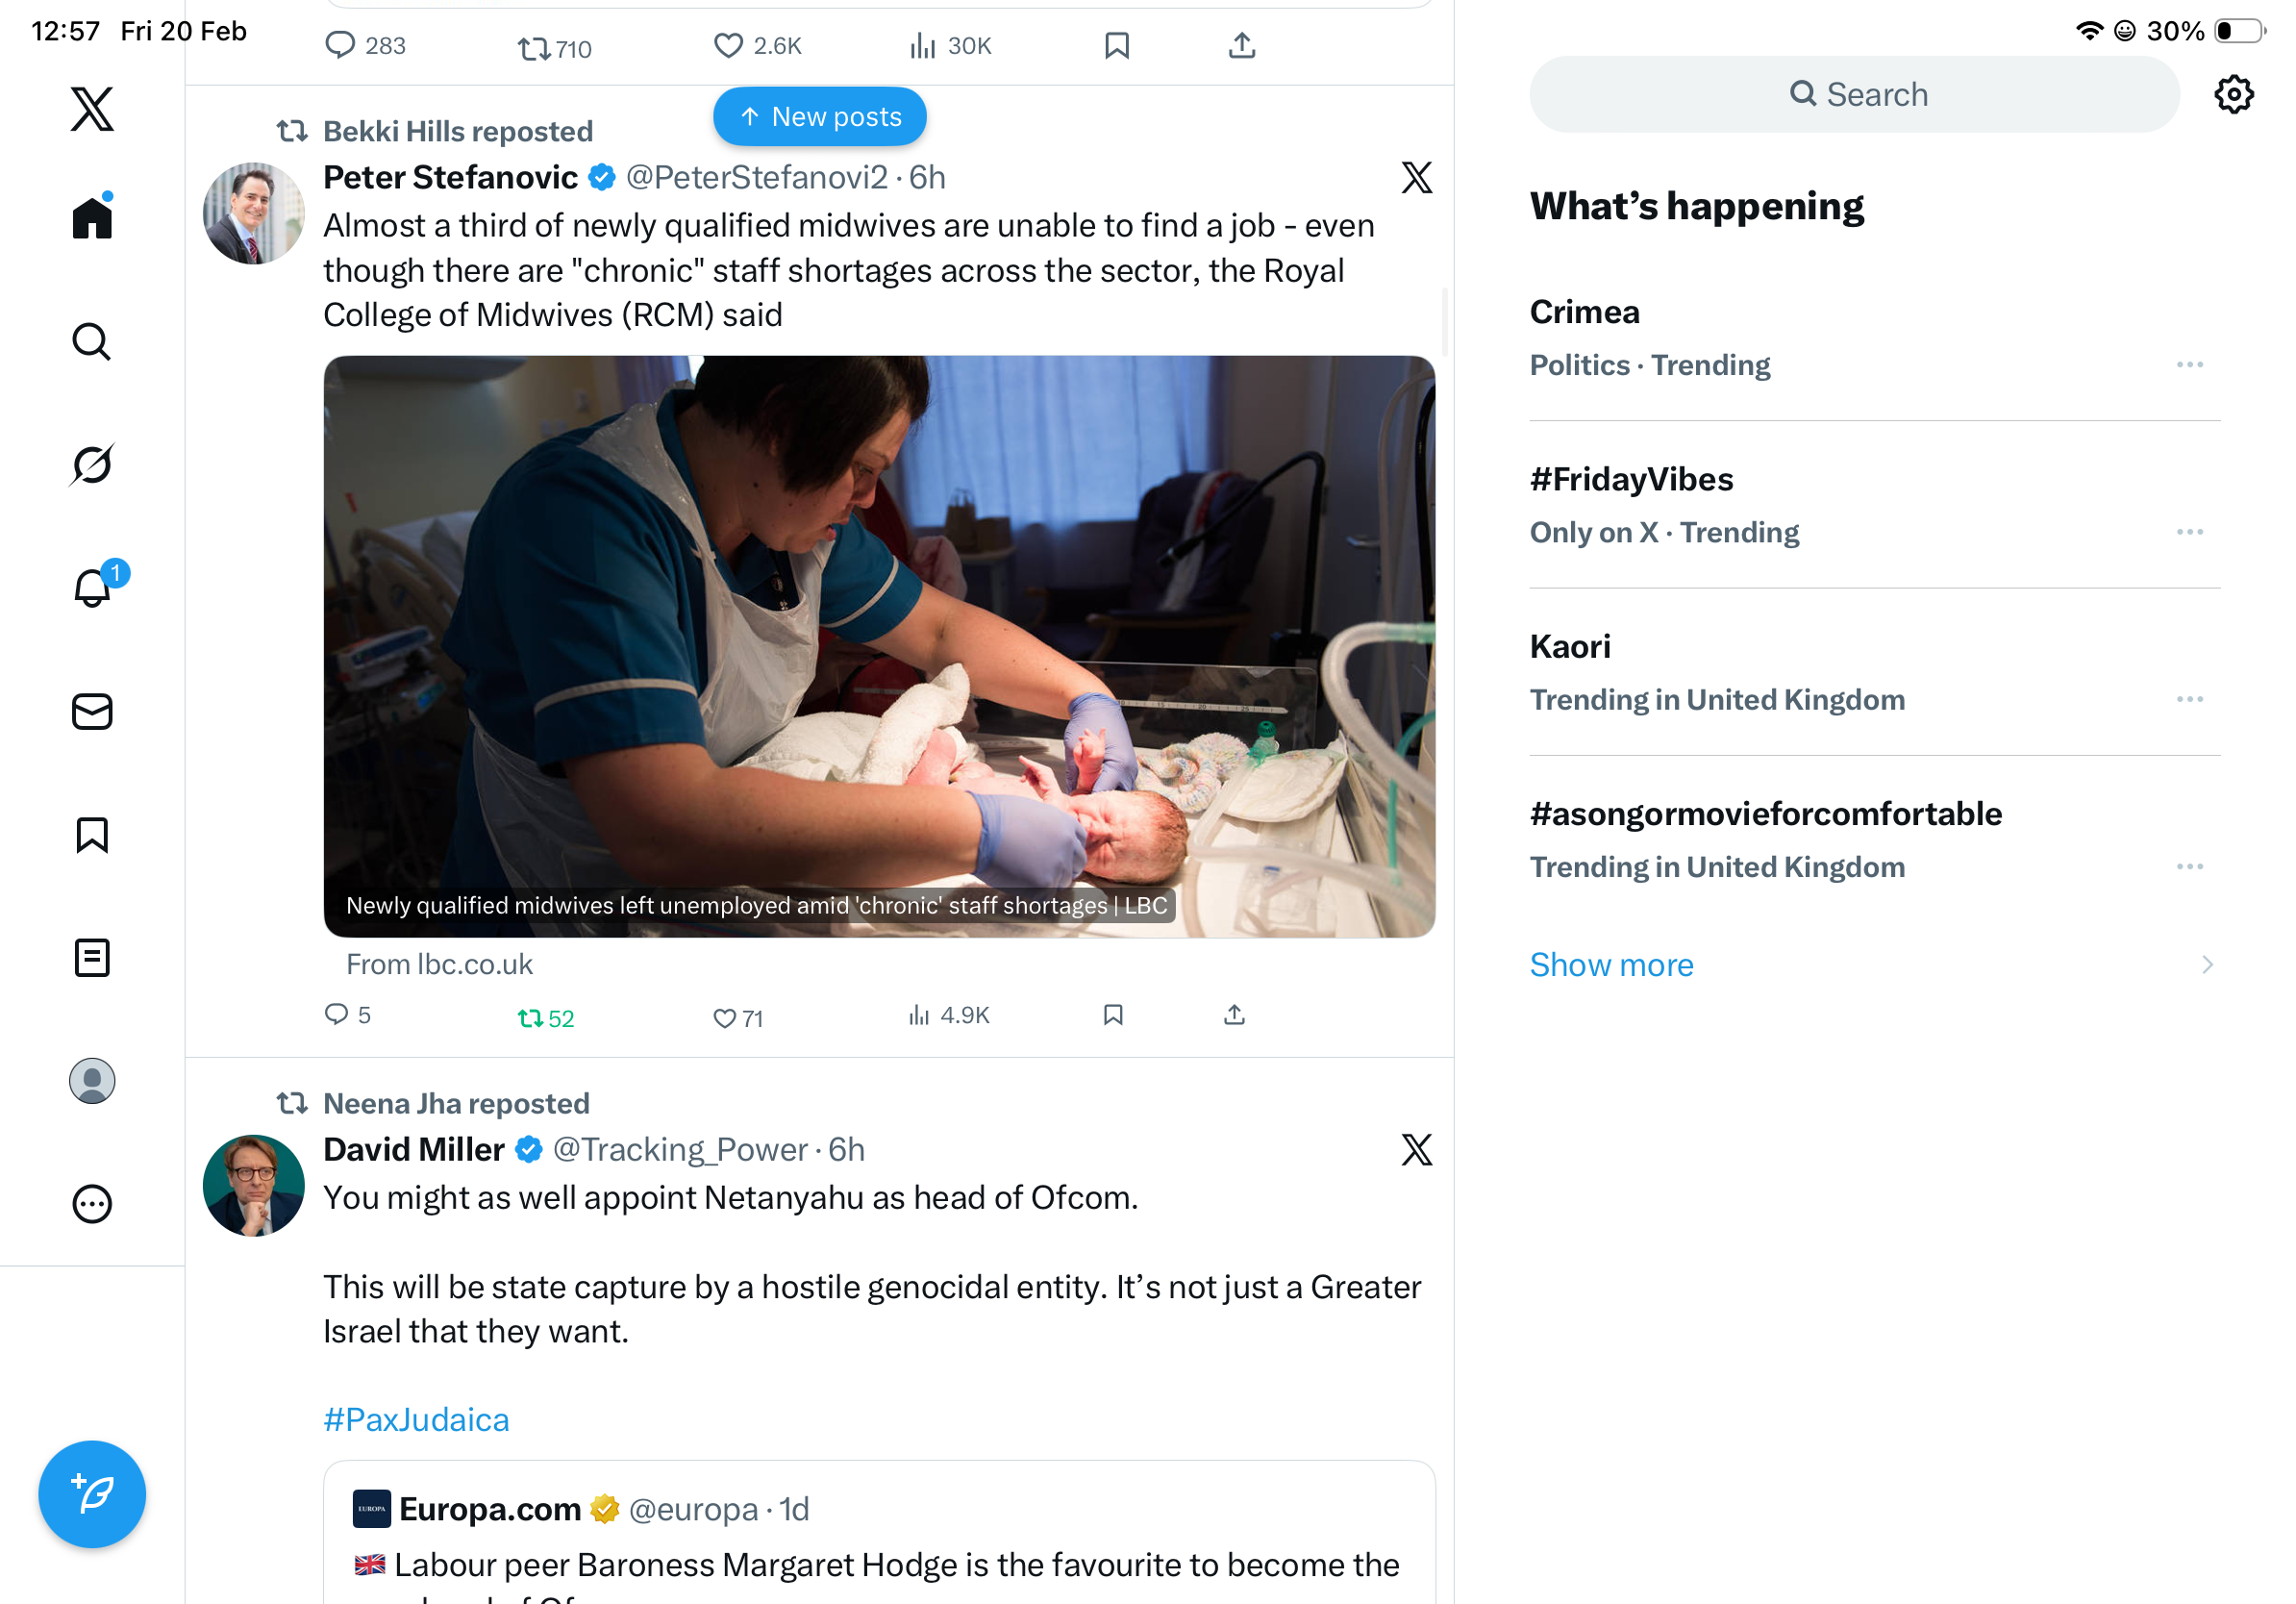
Task: Click the compose new post button
Action: pos(92,1494)
